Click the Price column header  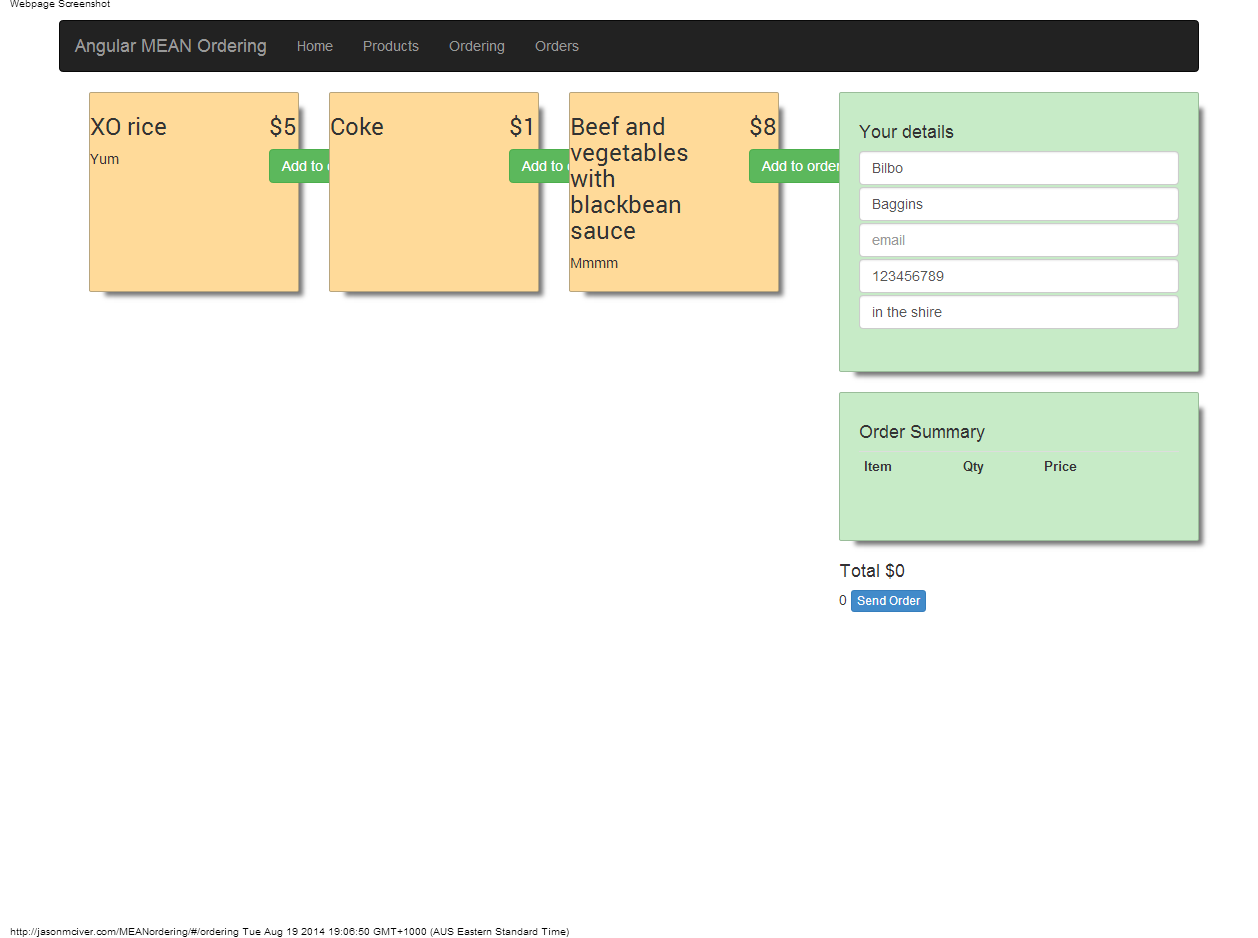(x=1060, y=467)
